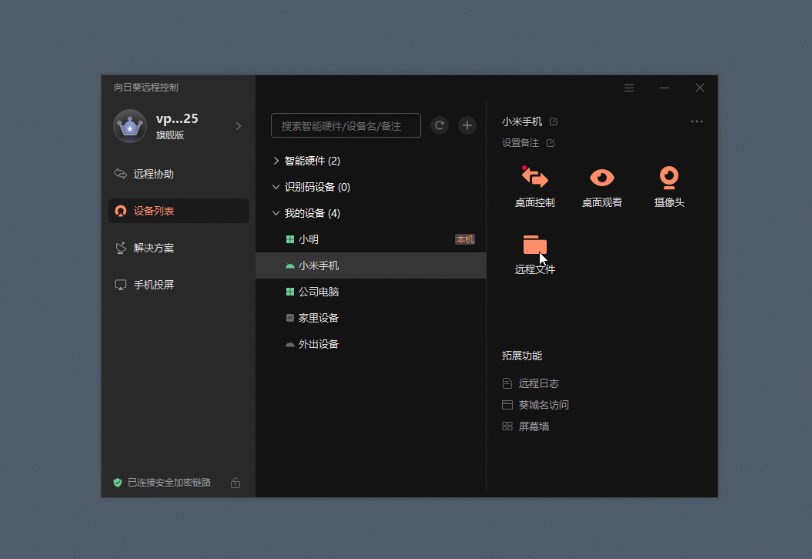This screenshot has width=812, height=559.
Task: Minimize the 向日葵 window
Action: click(664, 88)
